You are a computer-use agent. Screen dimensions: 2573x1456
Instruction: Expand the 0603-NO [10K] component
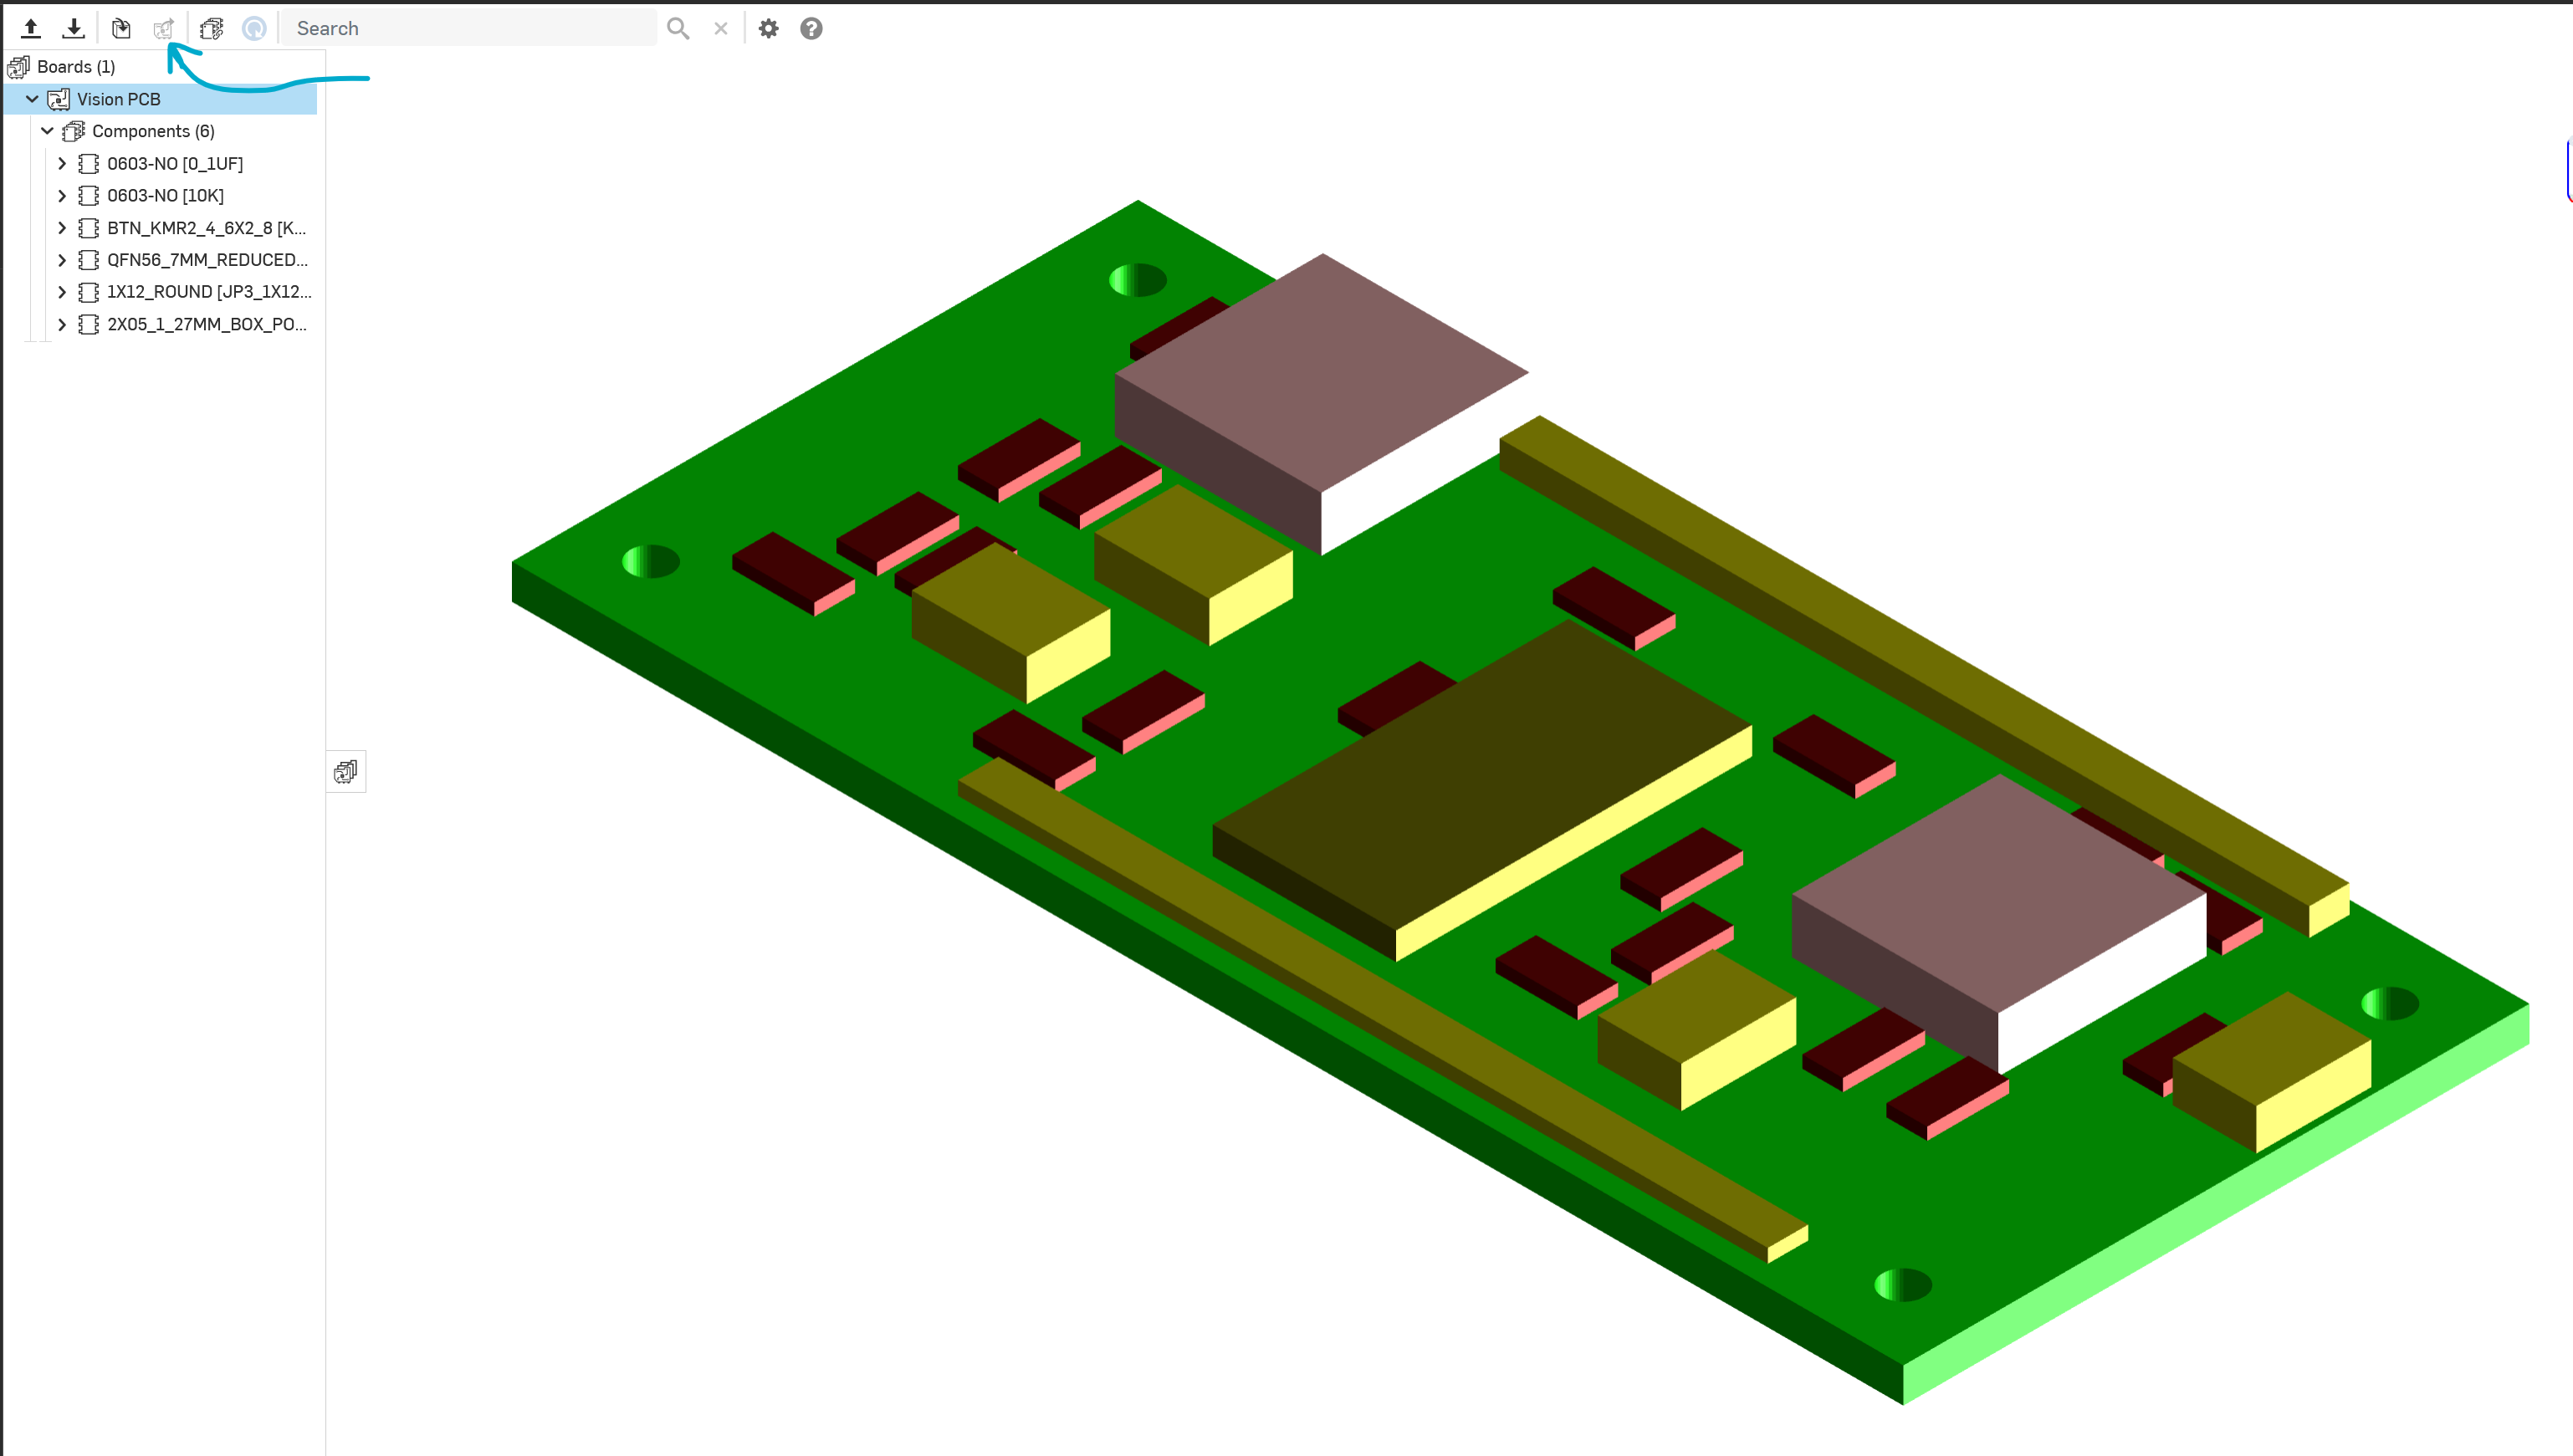click(x=62, y=195)
